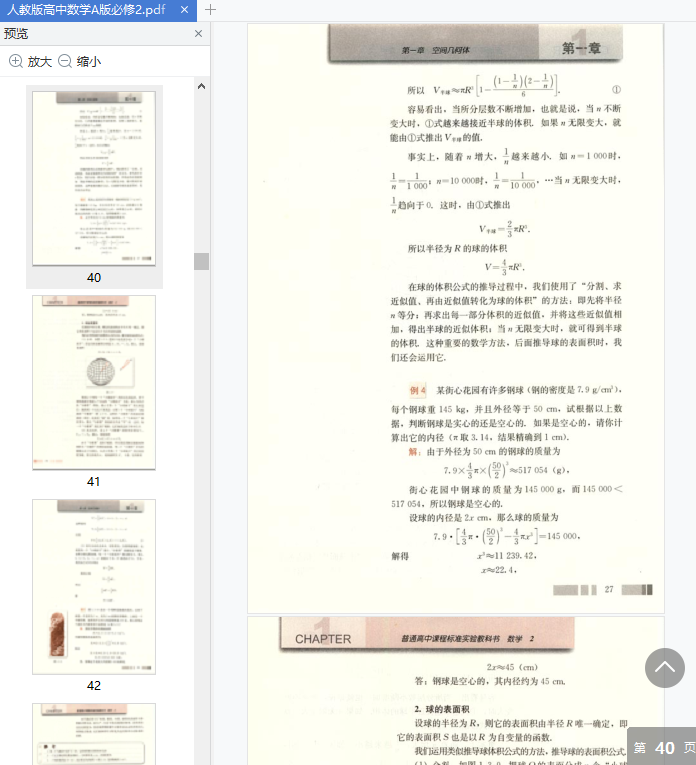
Task: Click the 放大 text label
Action: tap(40, 61)
